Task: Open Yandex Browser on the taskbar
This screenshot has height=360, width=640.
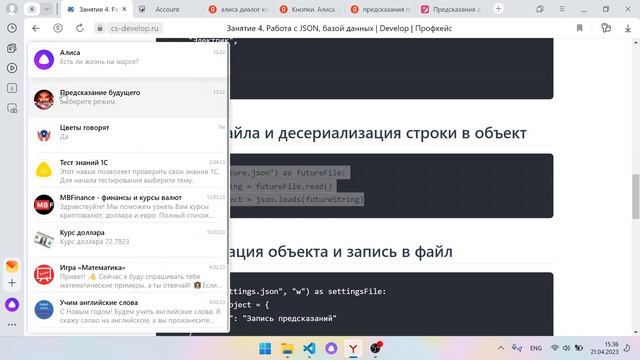Action: tap(353, 349)
